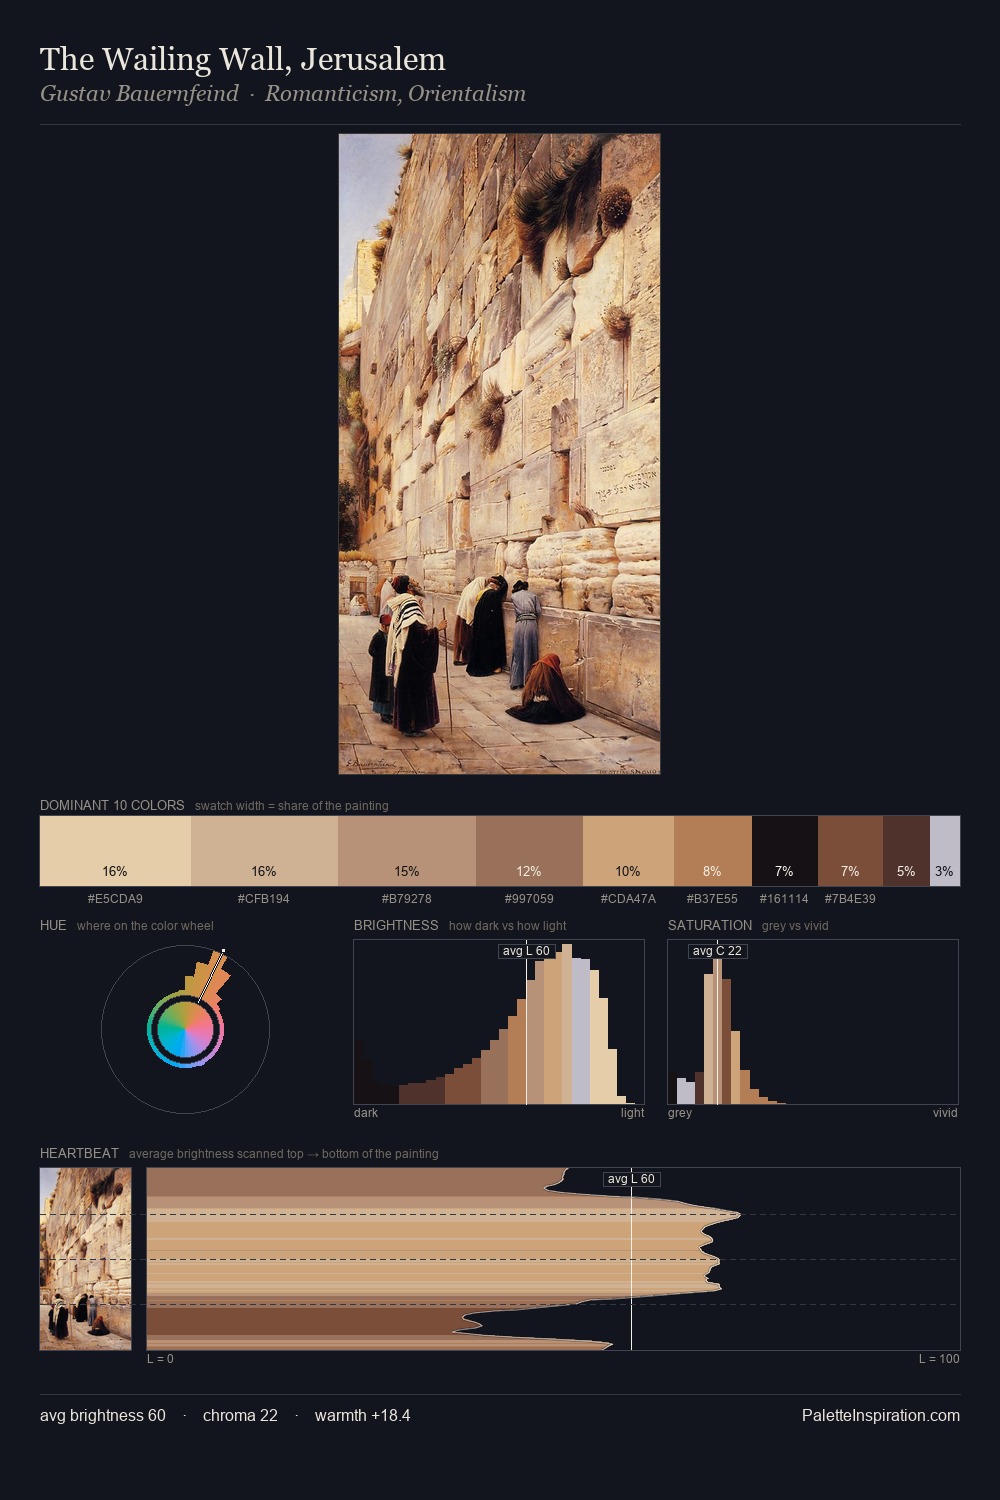The height and width of the screenshot is (1500, 1000).
Task: Click the 'avg L 60' label in Brightness chart
Action: tap(526, 951)
